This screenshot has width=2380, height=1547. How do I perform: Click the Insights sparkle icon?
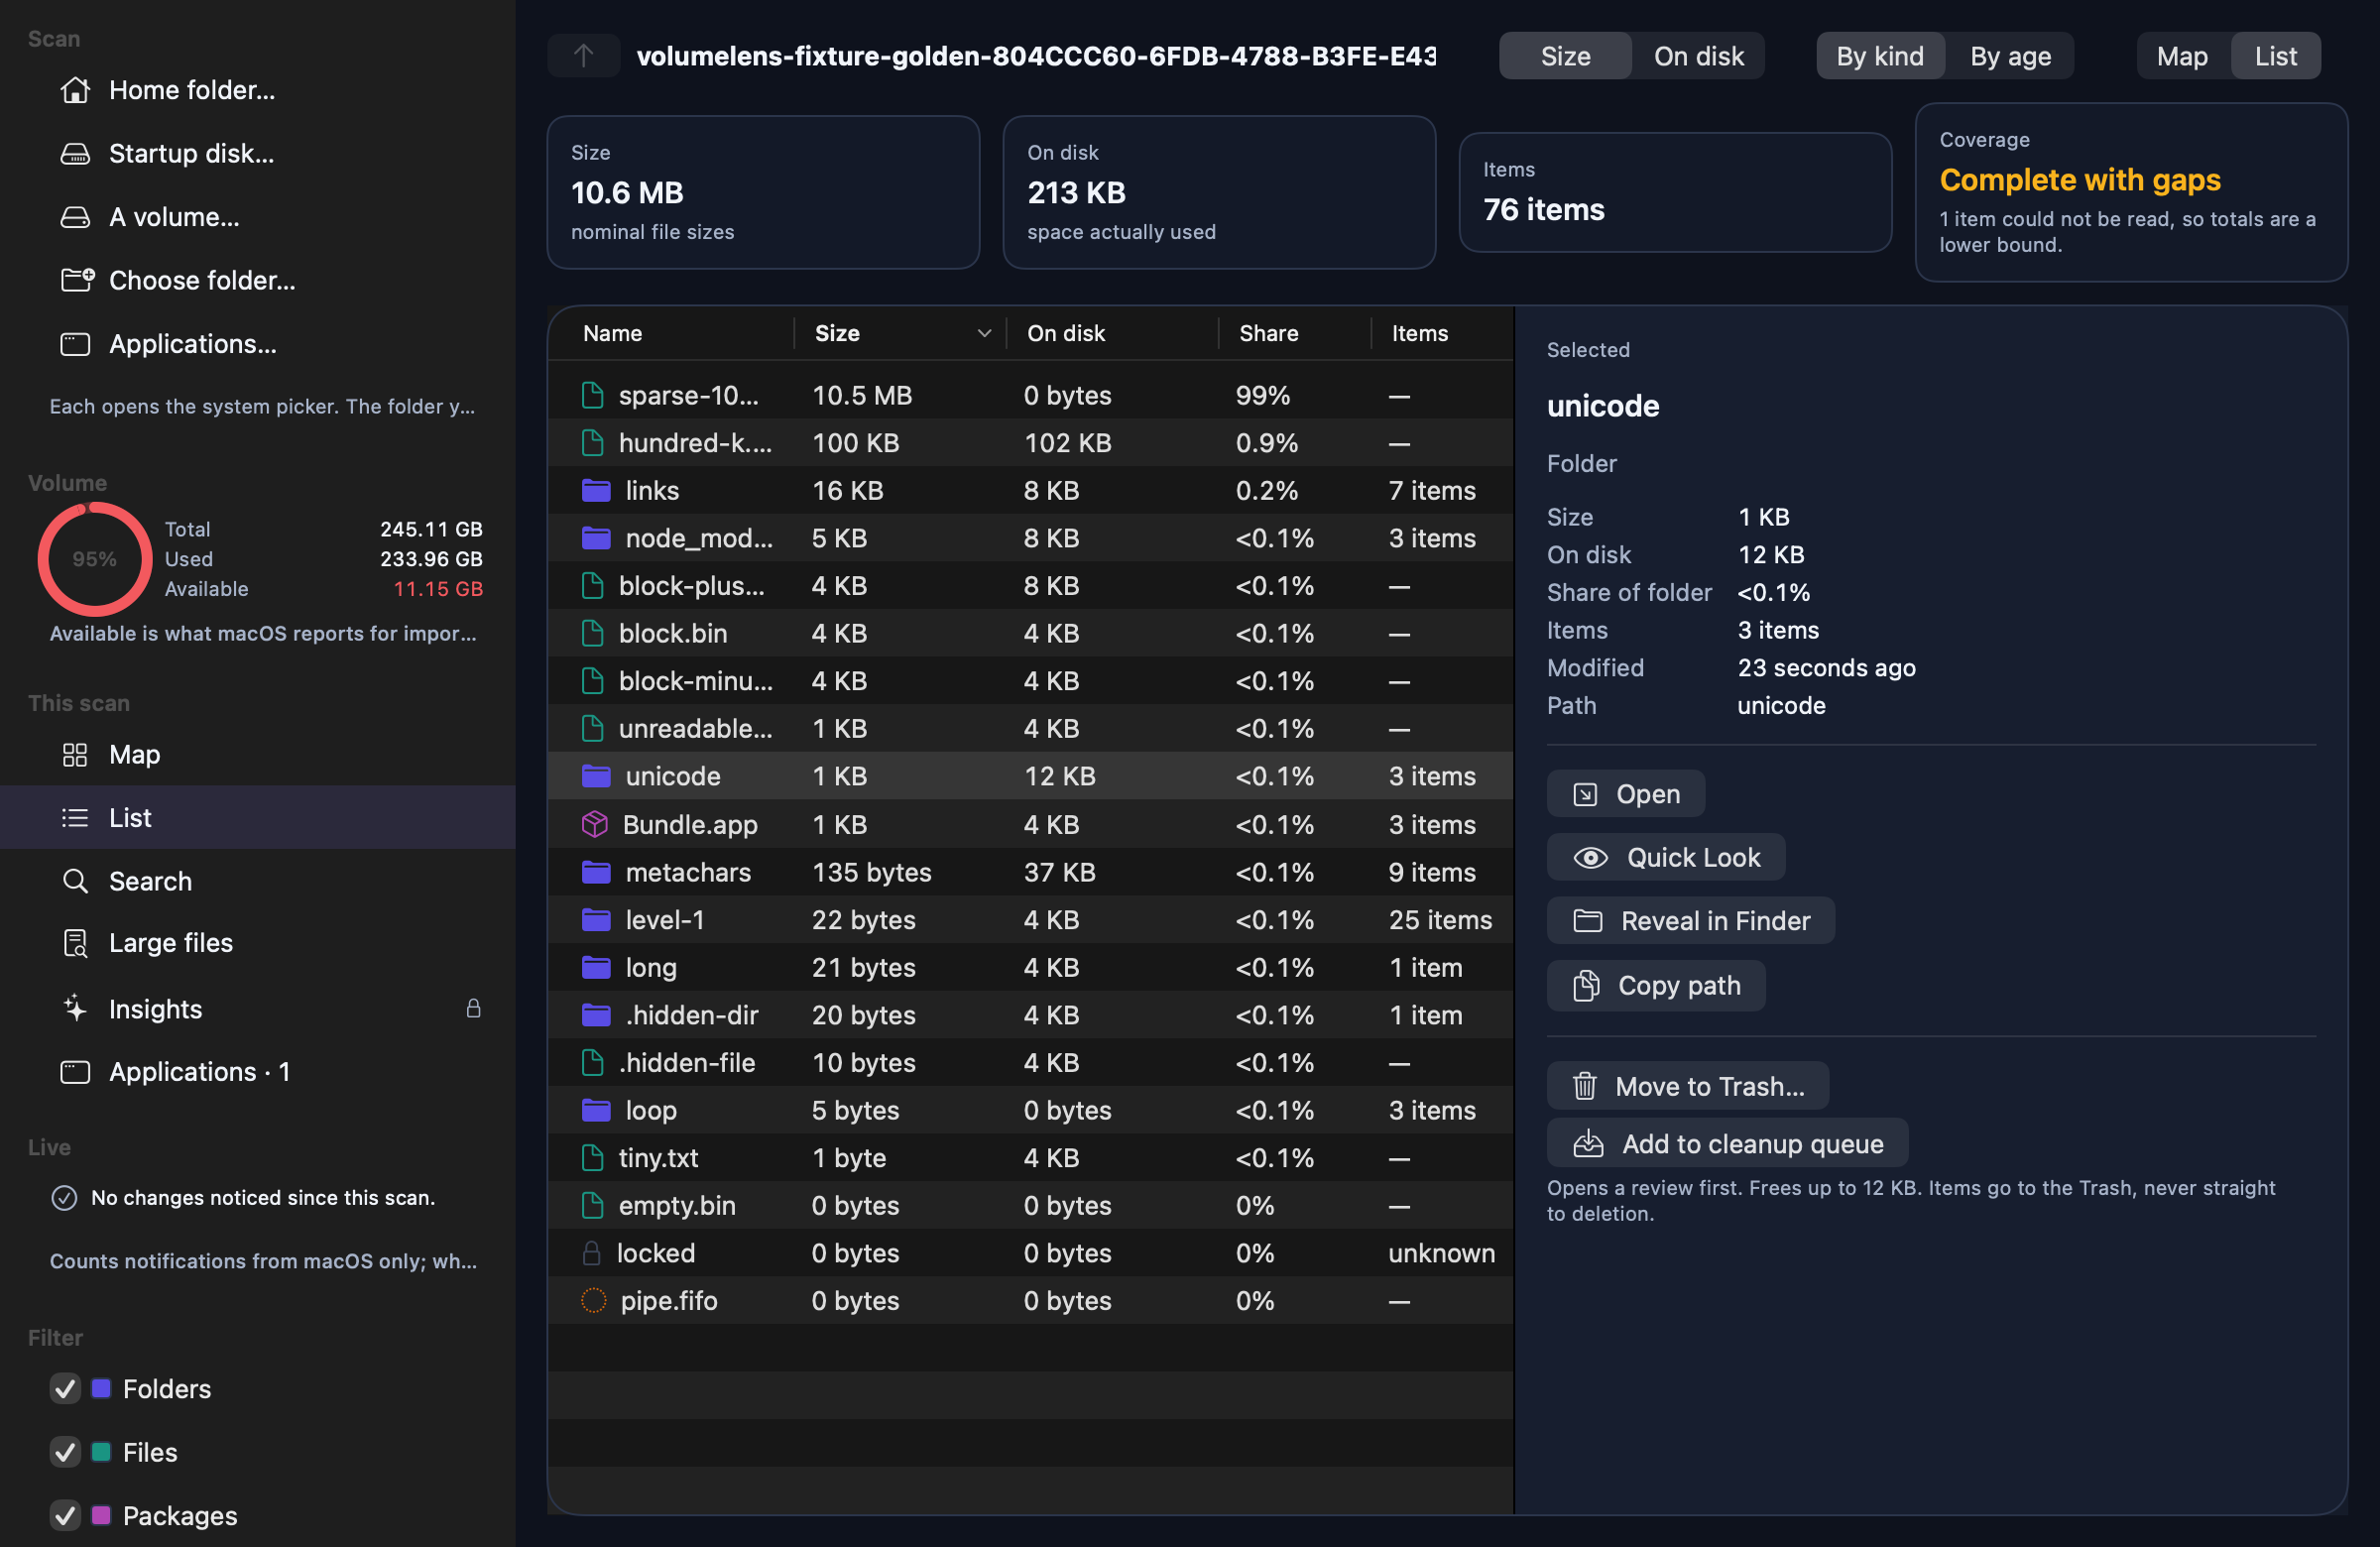(75, 1008)
